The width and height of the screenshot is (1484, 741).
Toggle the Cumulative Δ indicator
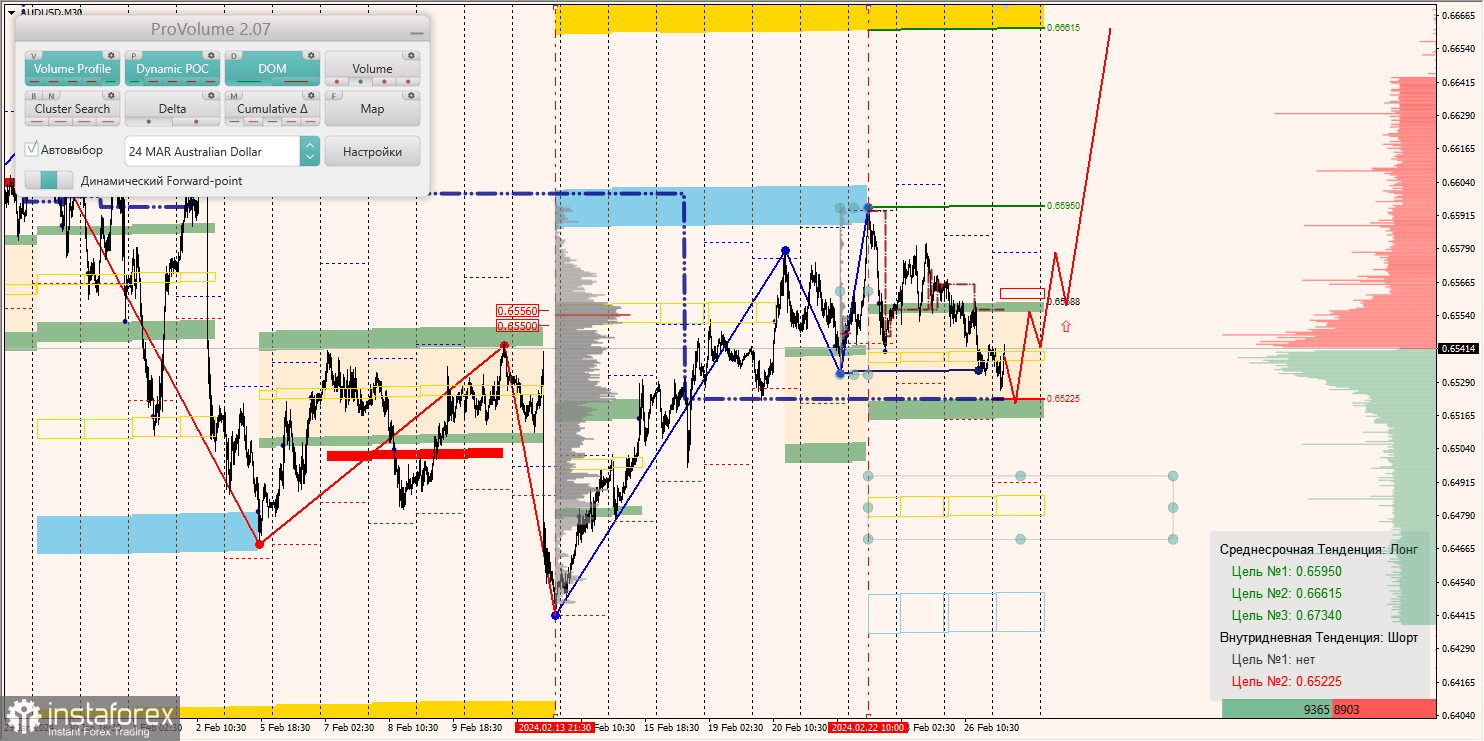click(272, 108)
